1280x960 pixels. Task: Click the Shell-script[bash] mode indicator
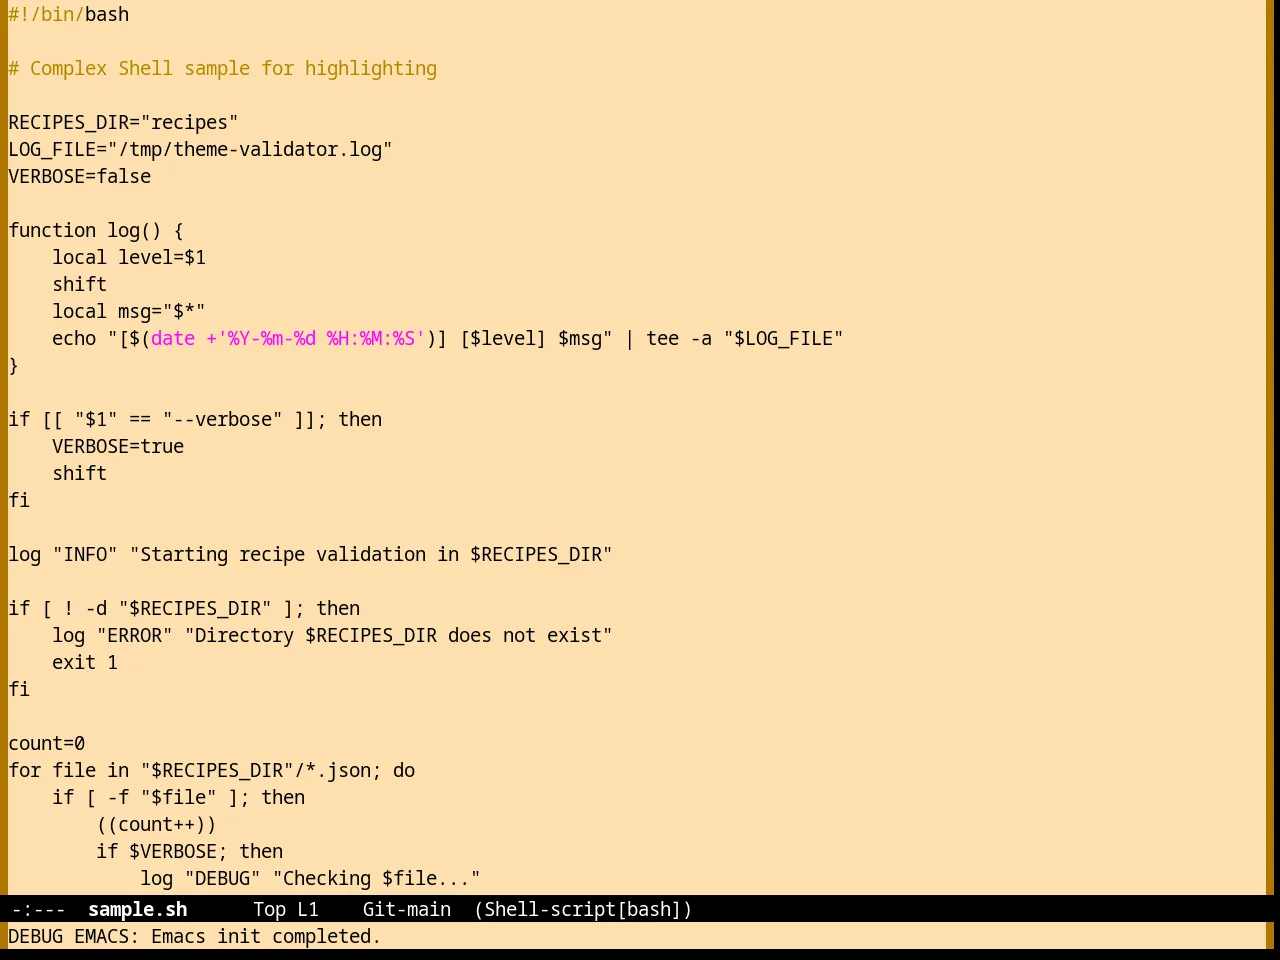click(x=583, y=909)
